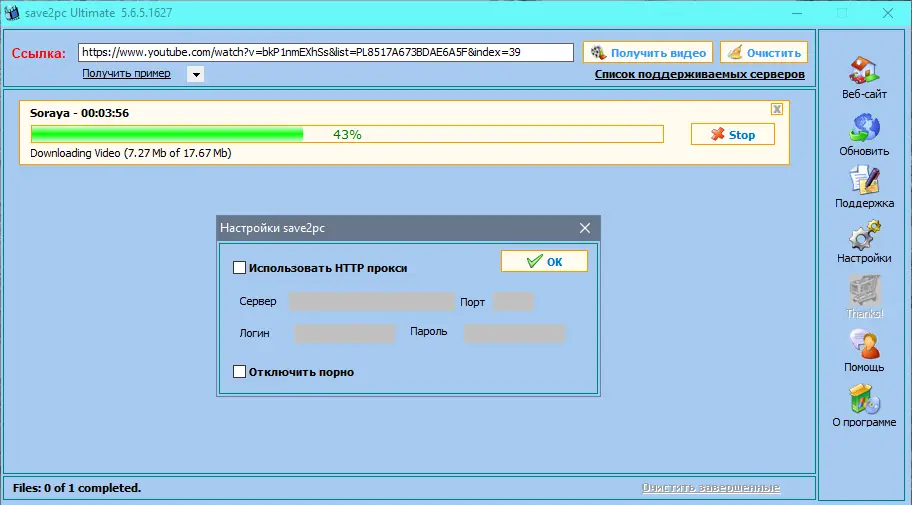Click the Получить пример link
Screen dimensions: 912x505
coord(126,73)
